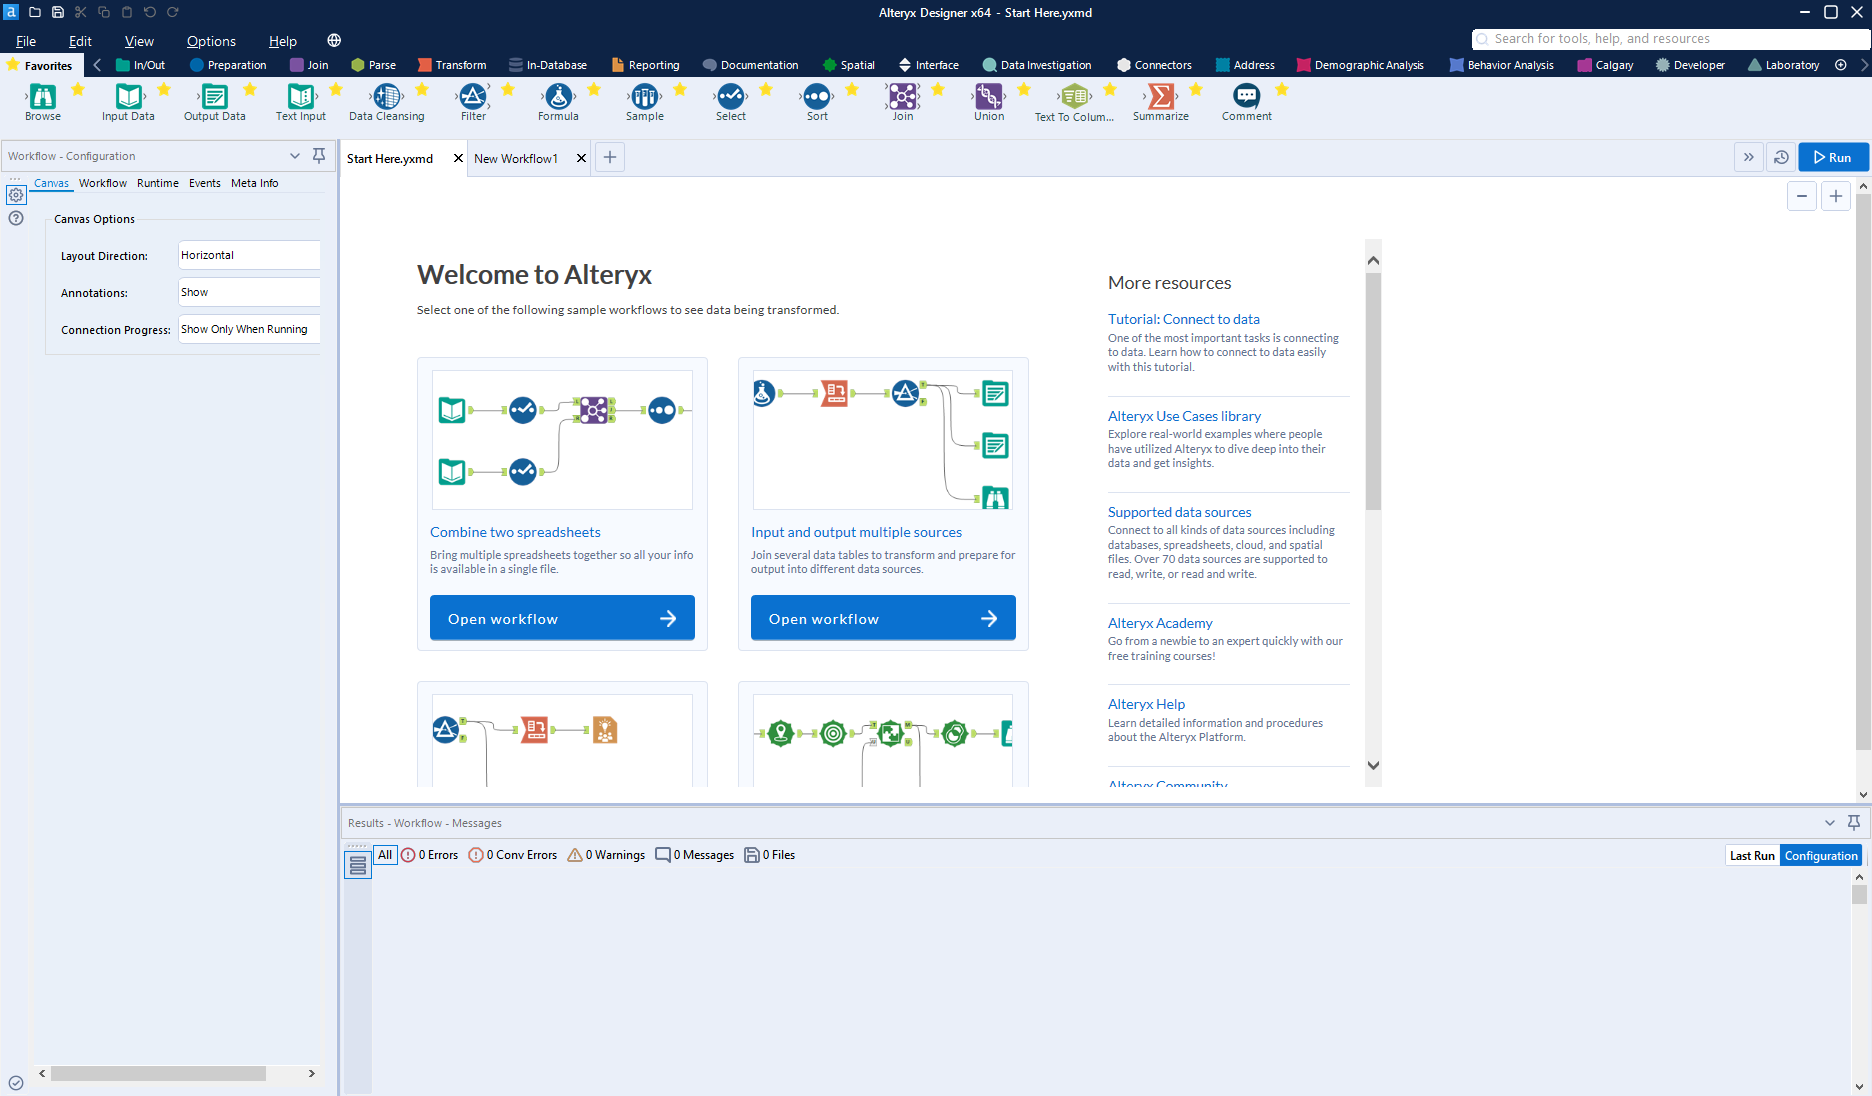Toggle the 0 Errors filter

430,855
